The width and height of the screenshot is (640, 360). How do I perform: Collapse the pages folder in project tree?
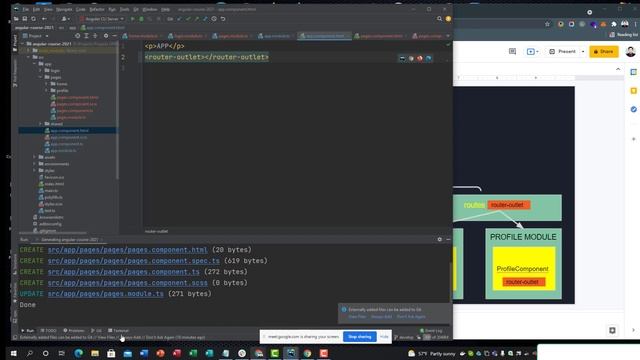click(41, 77)
